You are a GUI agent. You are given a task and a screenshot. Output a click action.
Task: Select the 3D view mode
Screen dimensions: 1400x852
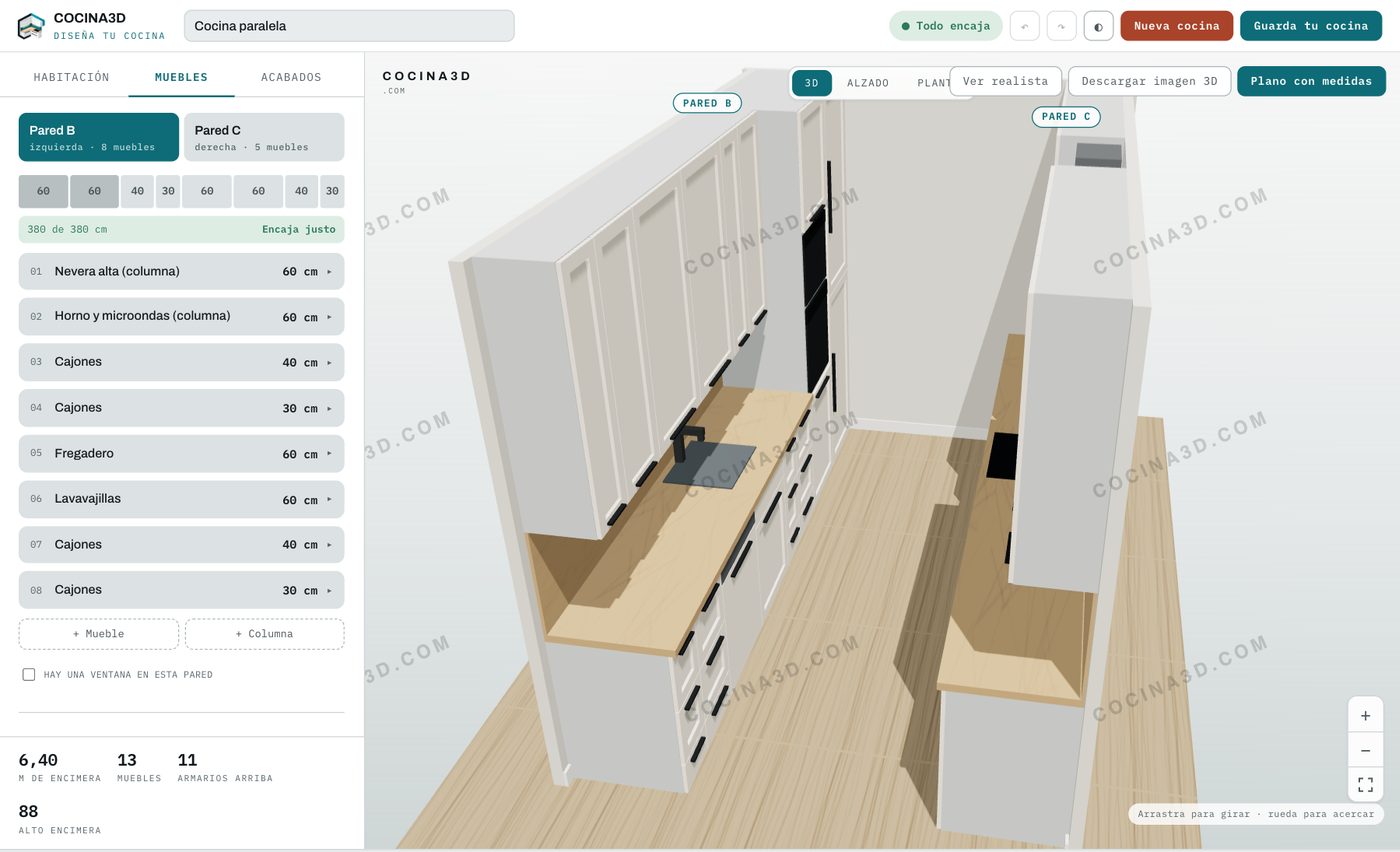coord(812,83)
